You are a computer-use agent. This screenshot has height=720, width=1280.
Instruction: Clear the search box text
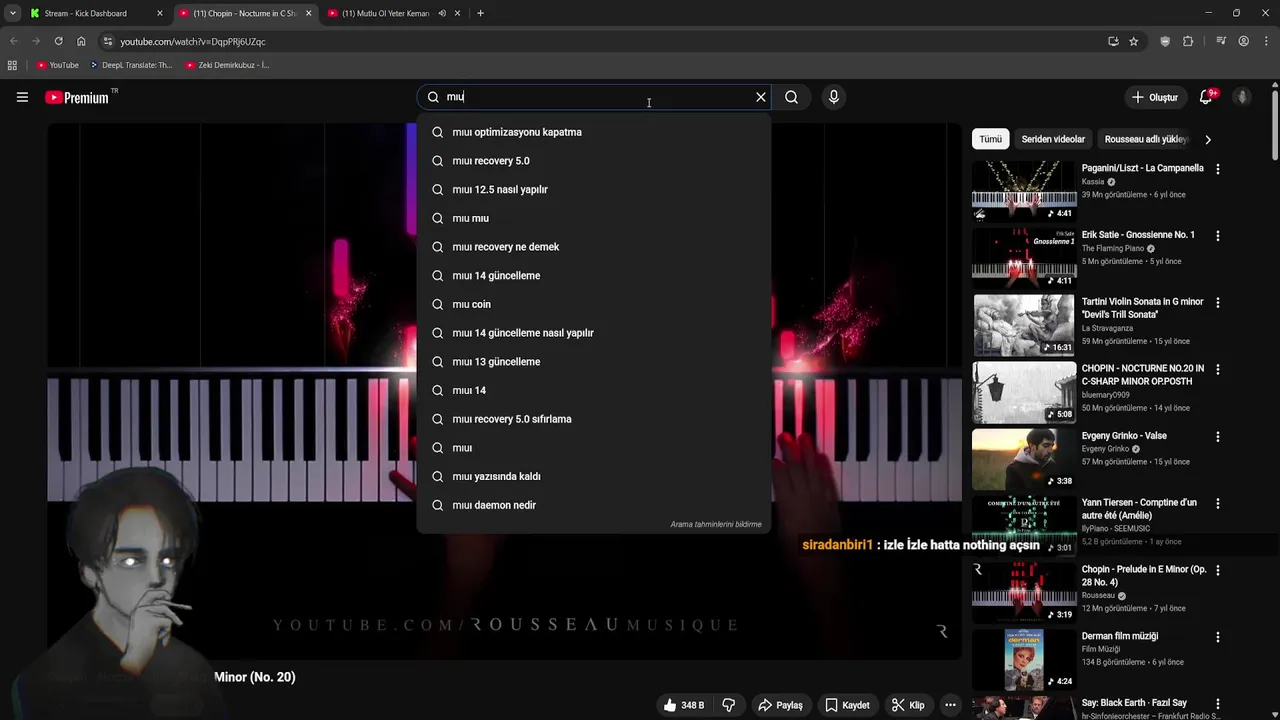click(761, 97)
